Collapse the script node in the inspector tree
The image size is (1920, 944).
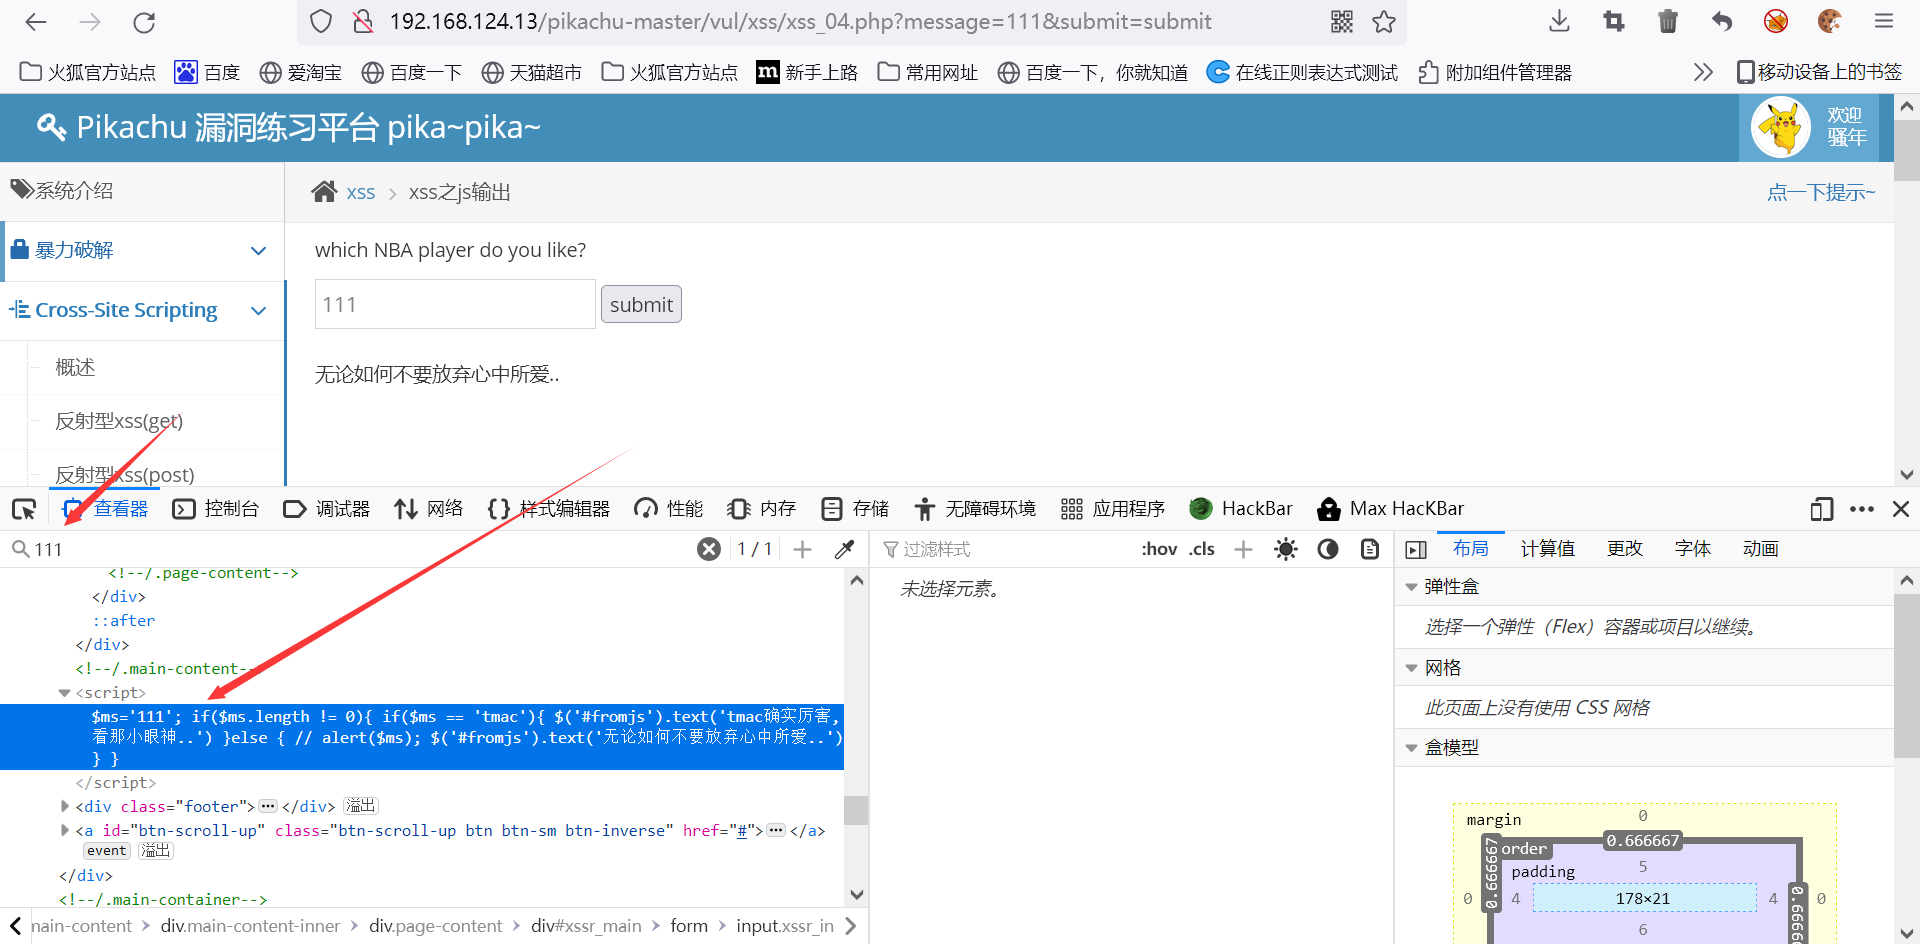(x=66, y=692)
